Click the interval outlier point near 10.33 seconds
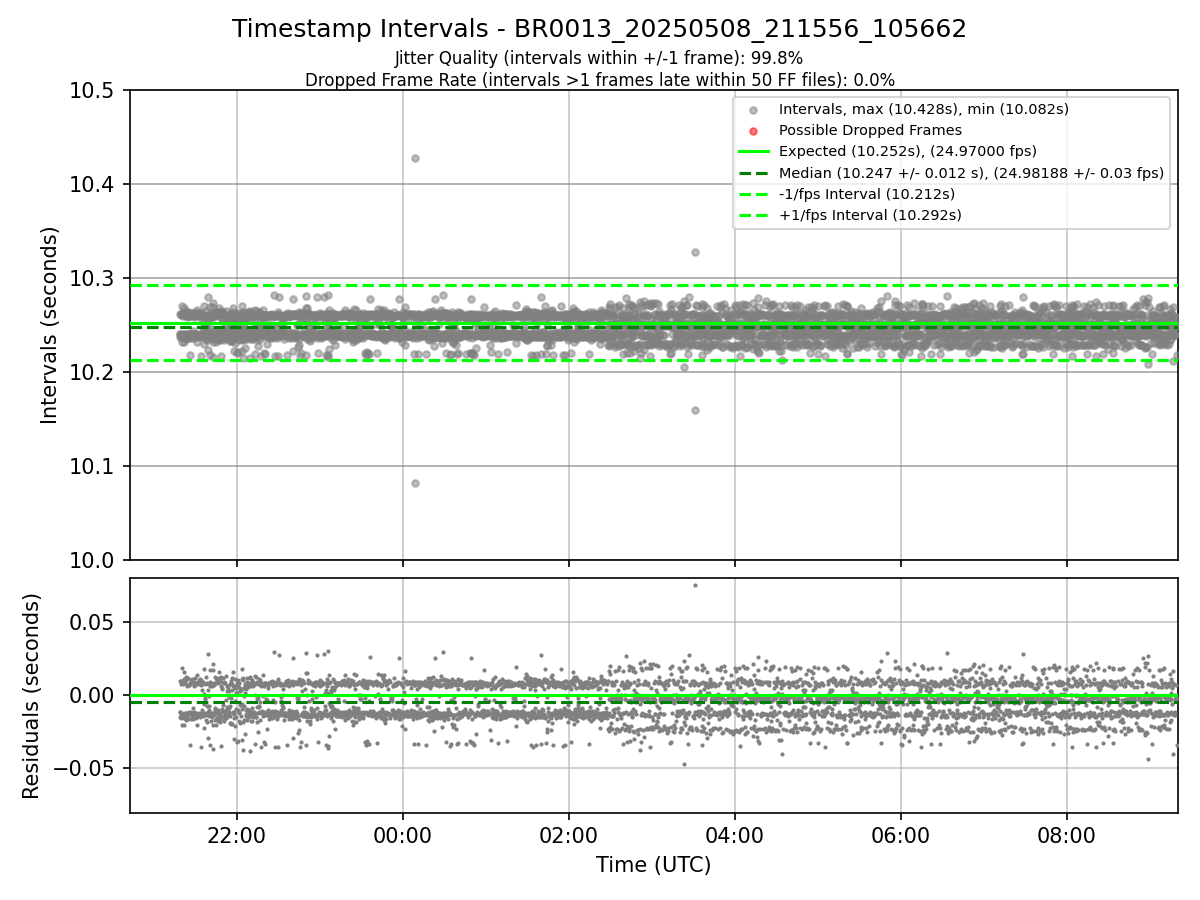The width and height of the screenshot is (1200, 900). click(x=695, y=252)
